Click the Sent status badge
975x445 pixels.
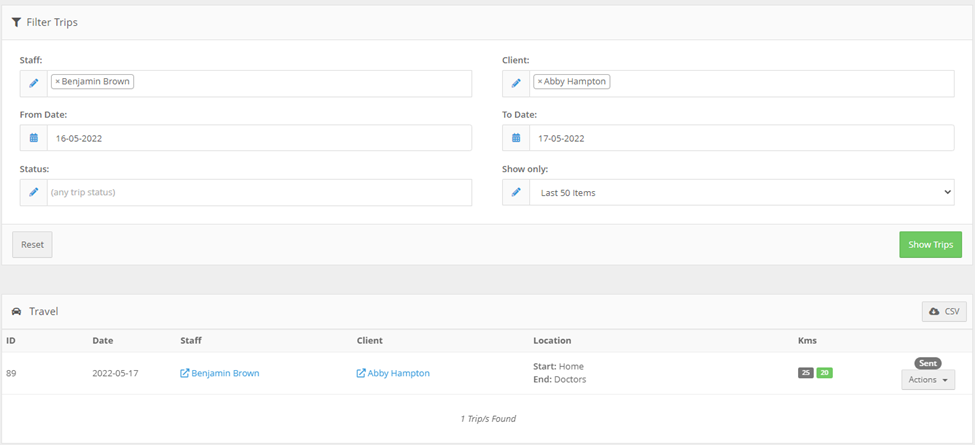928,363
